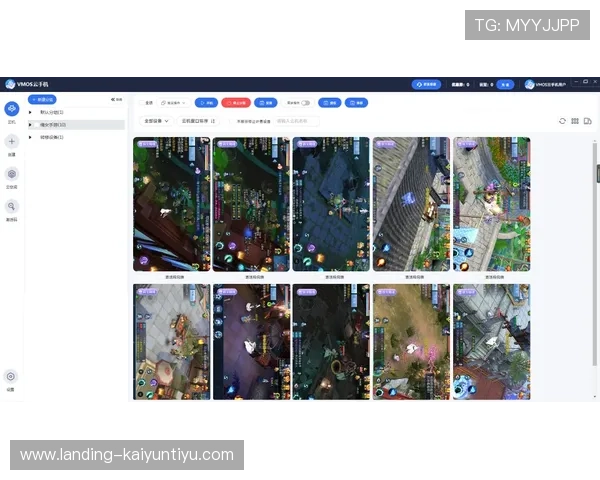Click the magnifier icon in left sidebar

(x=11, y=206)
